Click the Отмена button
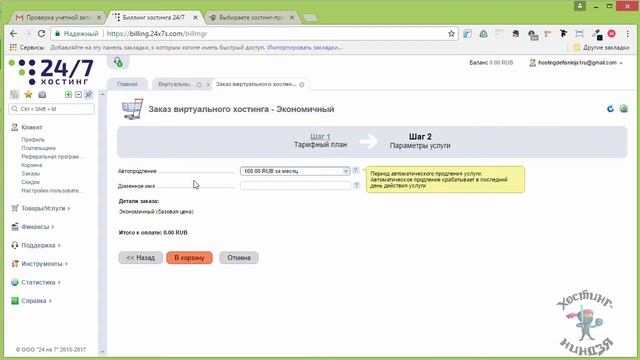 click(239, 258)
